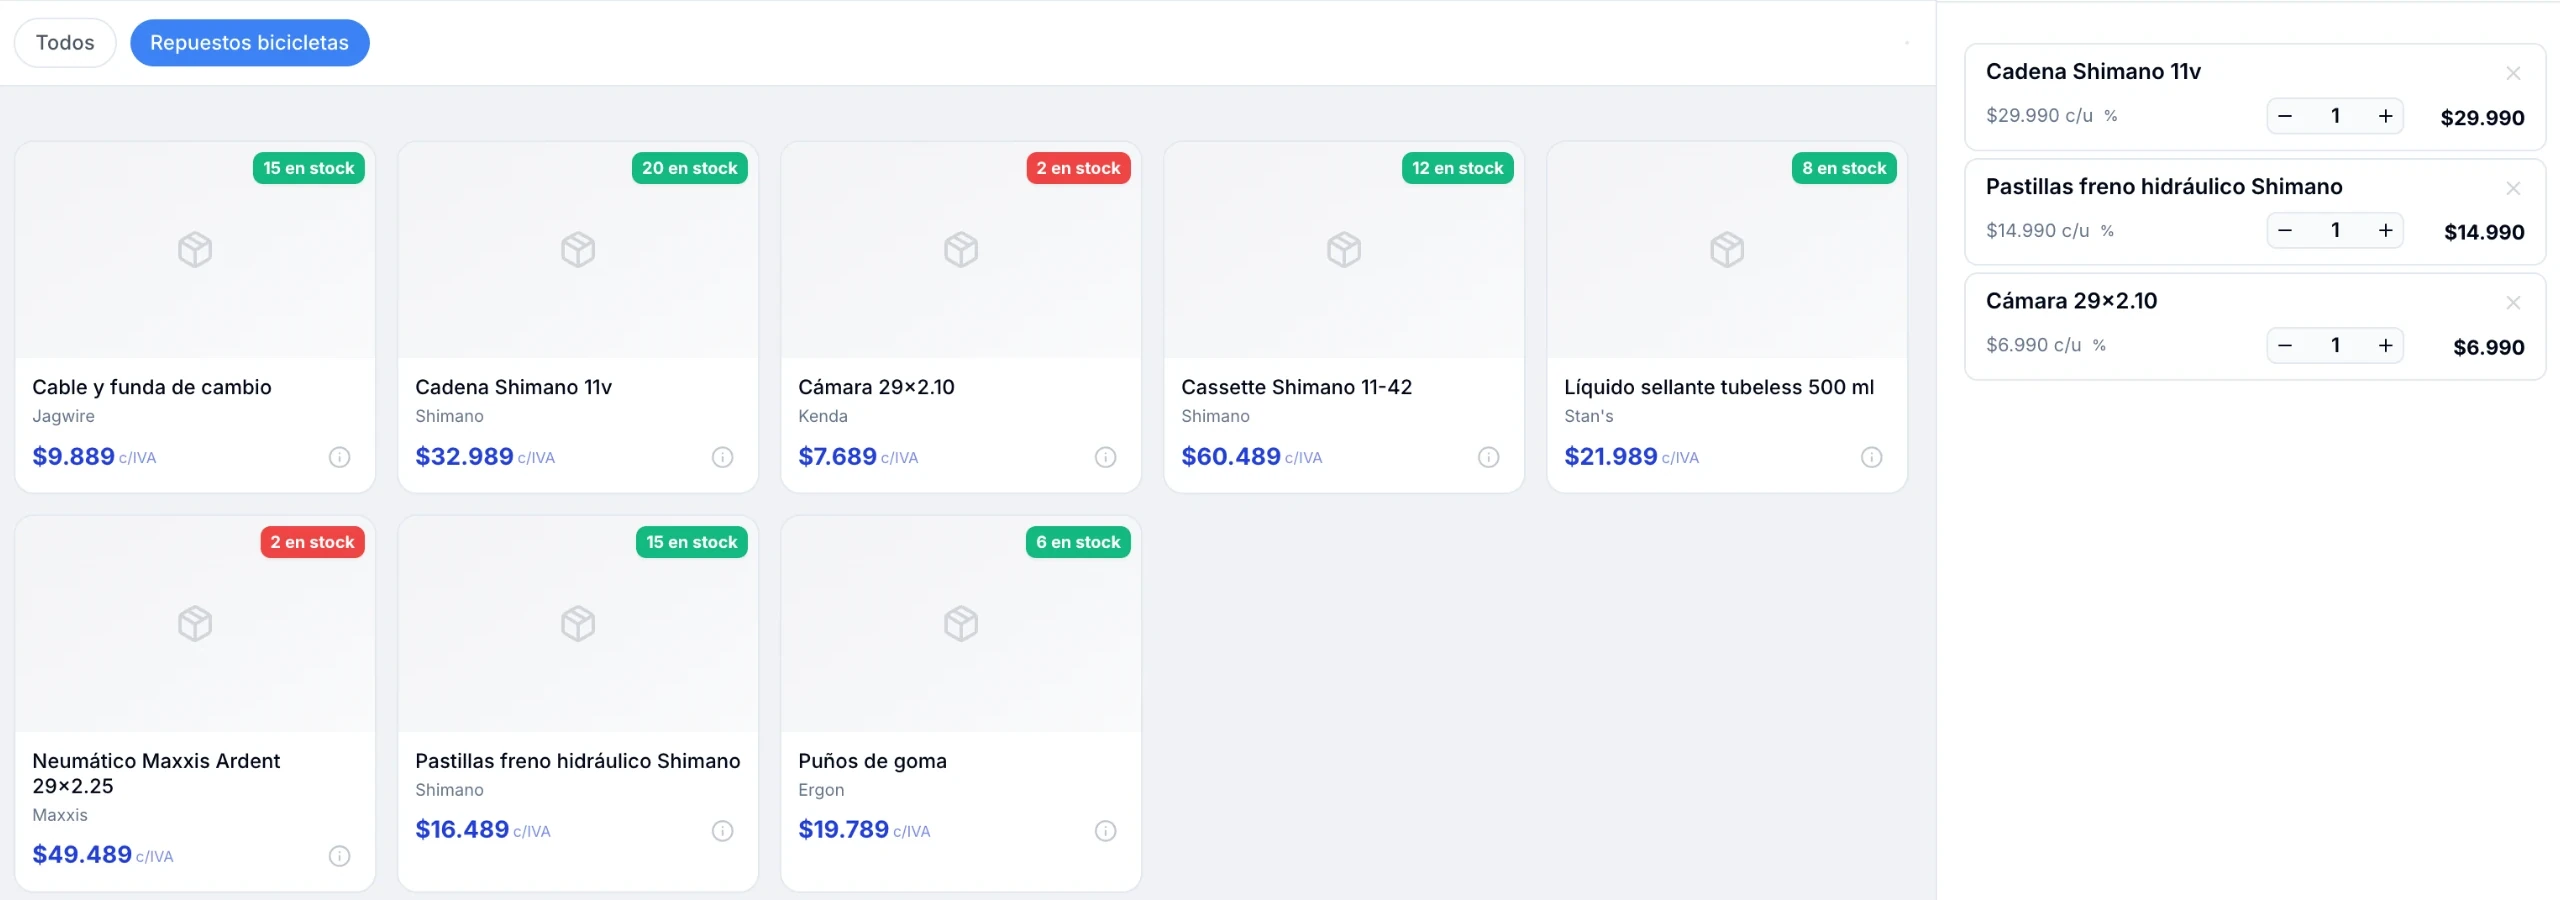The image size is (2560, 900).
Task: Select the Kenda brand label
Action: 823,416
